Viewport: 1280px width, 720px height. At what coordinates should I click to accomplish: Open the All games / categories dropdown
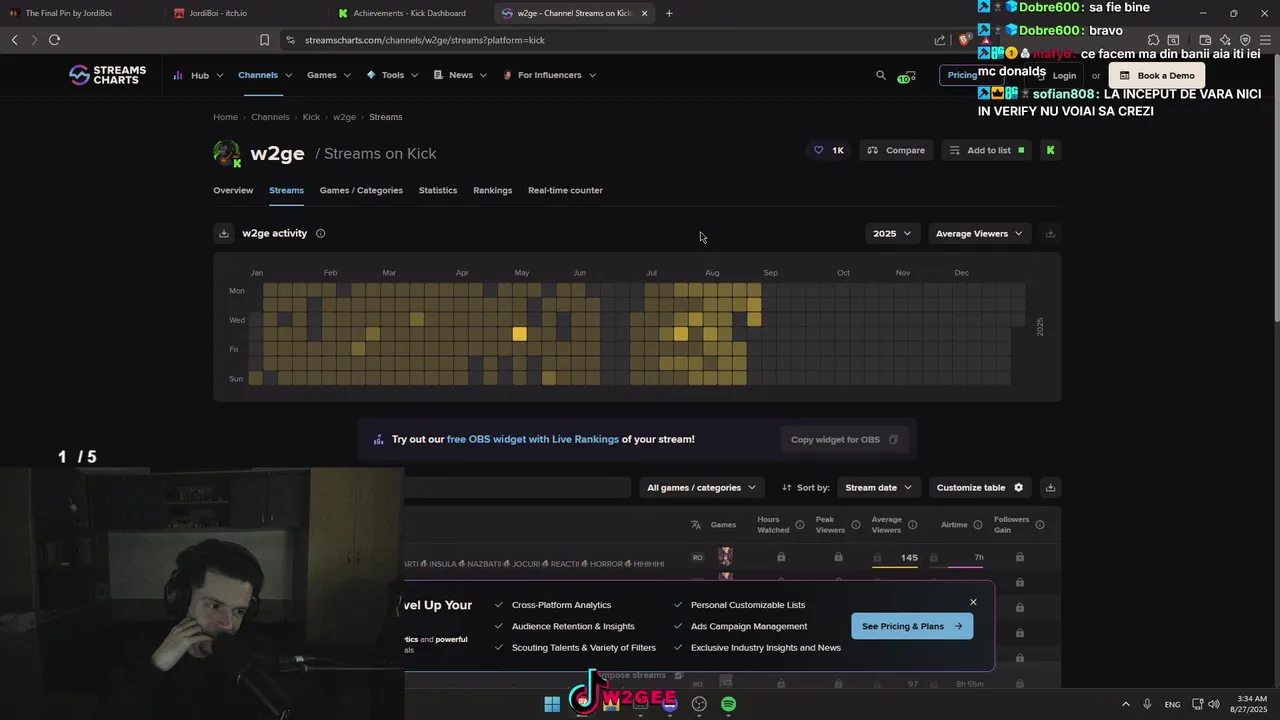point(701,487)
